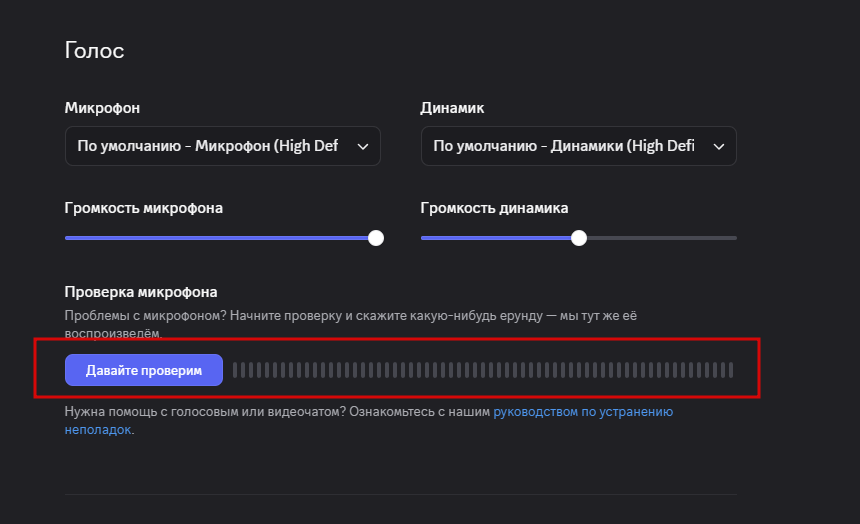
Task: Click the Динамик field label
Action: [452, 108]
